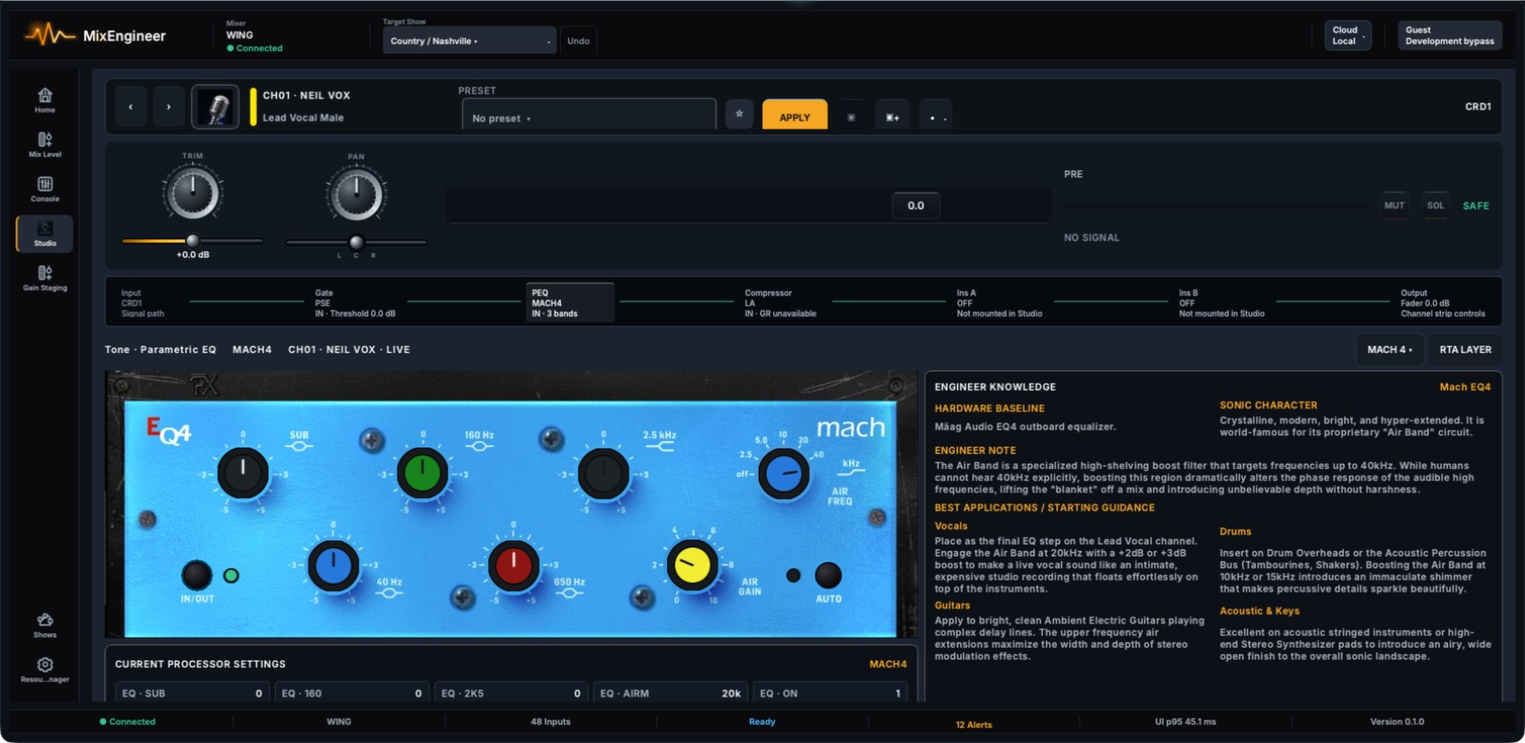This screenshot has height=743, width=1525.
Task: Click the blue AIR FREQ knob
Action: [x=784, y=474]
